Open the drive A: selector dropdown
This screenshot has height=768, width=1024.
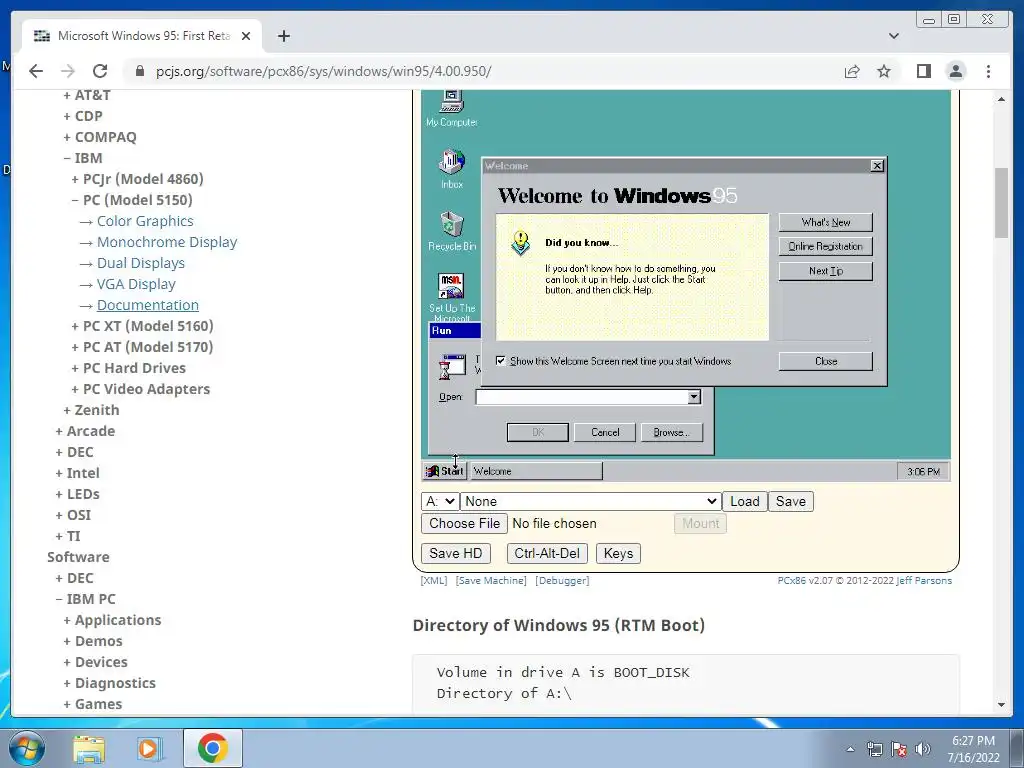[440, 502]
